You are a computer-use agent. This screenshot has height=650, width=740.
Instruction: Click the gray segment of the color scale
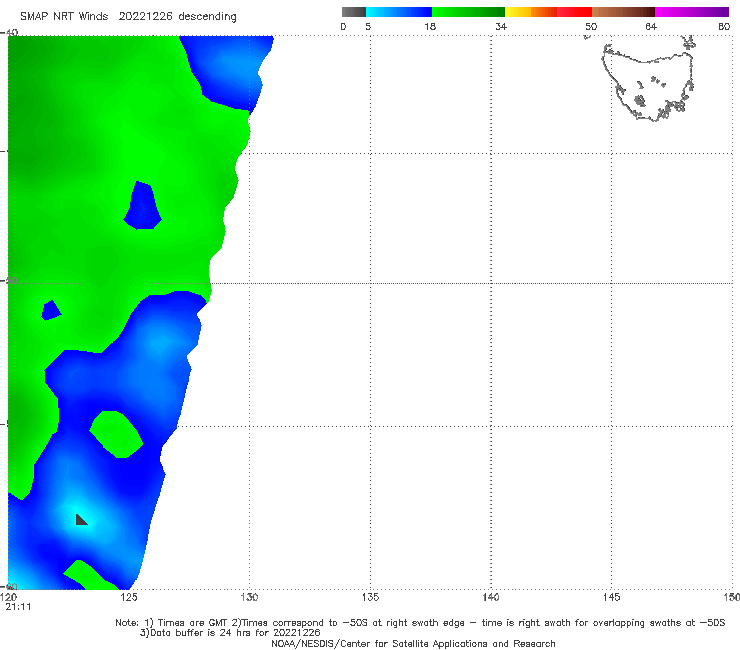point(353,12)
